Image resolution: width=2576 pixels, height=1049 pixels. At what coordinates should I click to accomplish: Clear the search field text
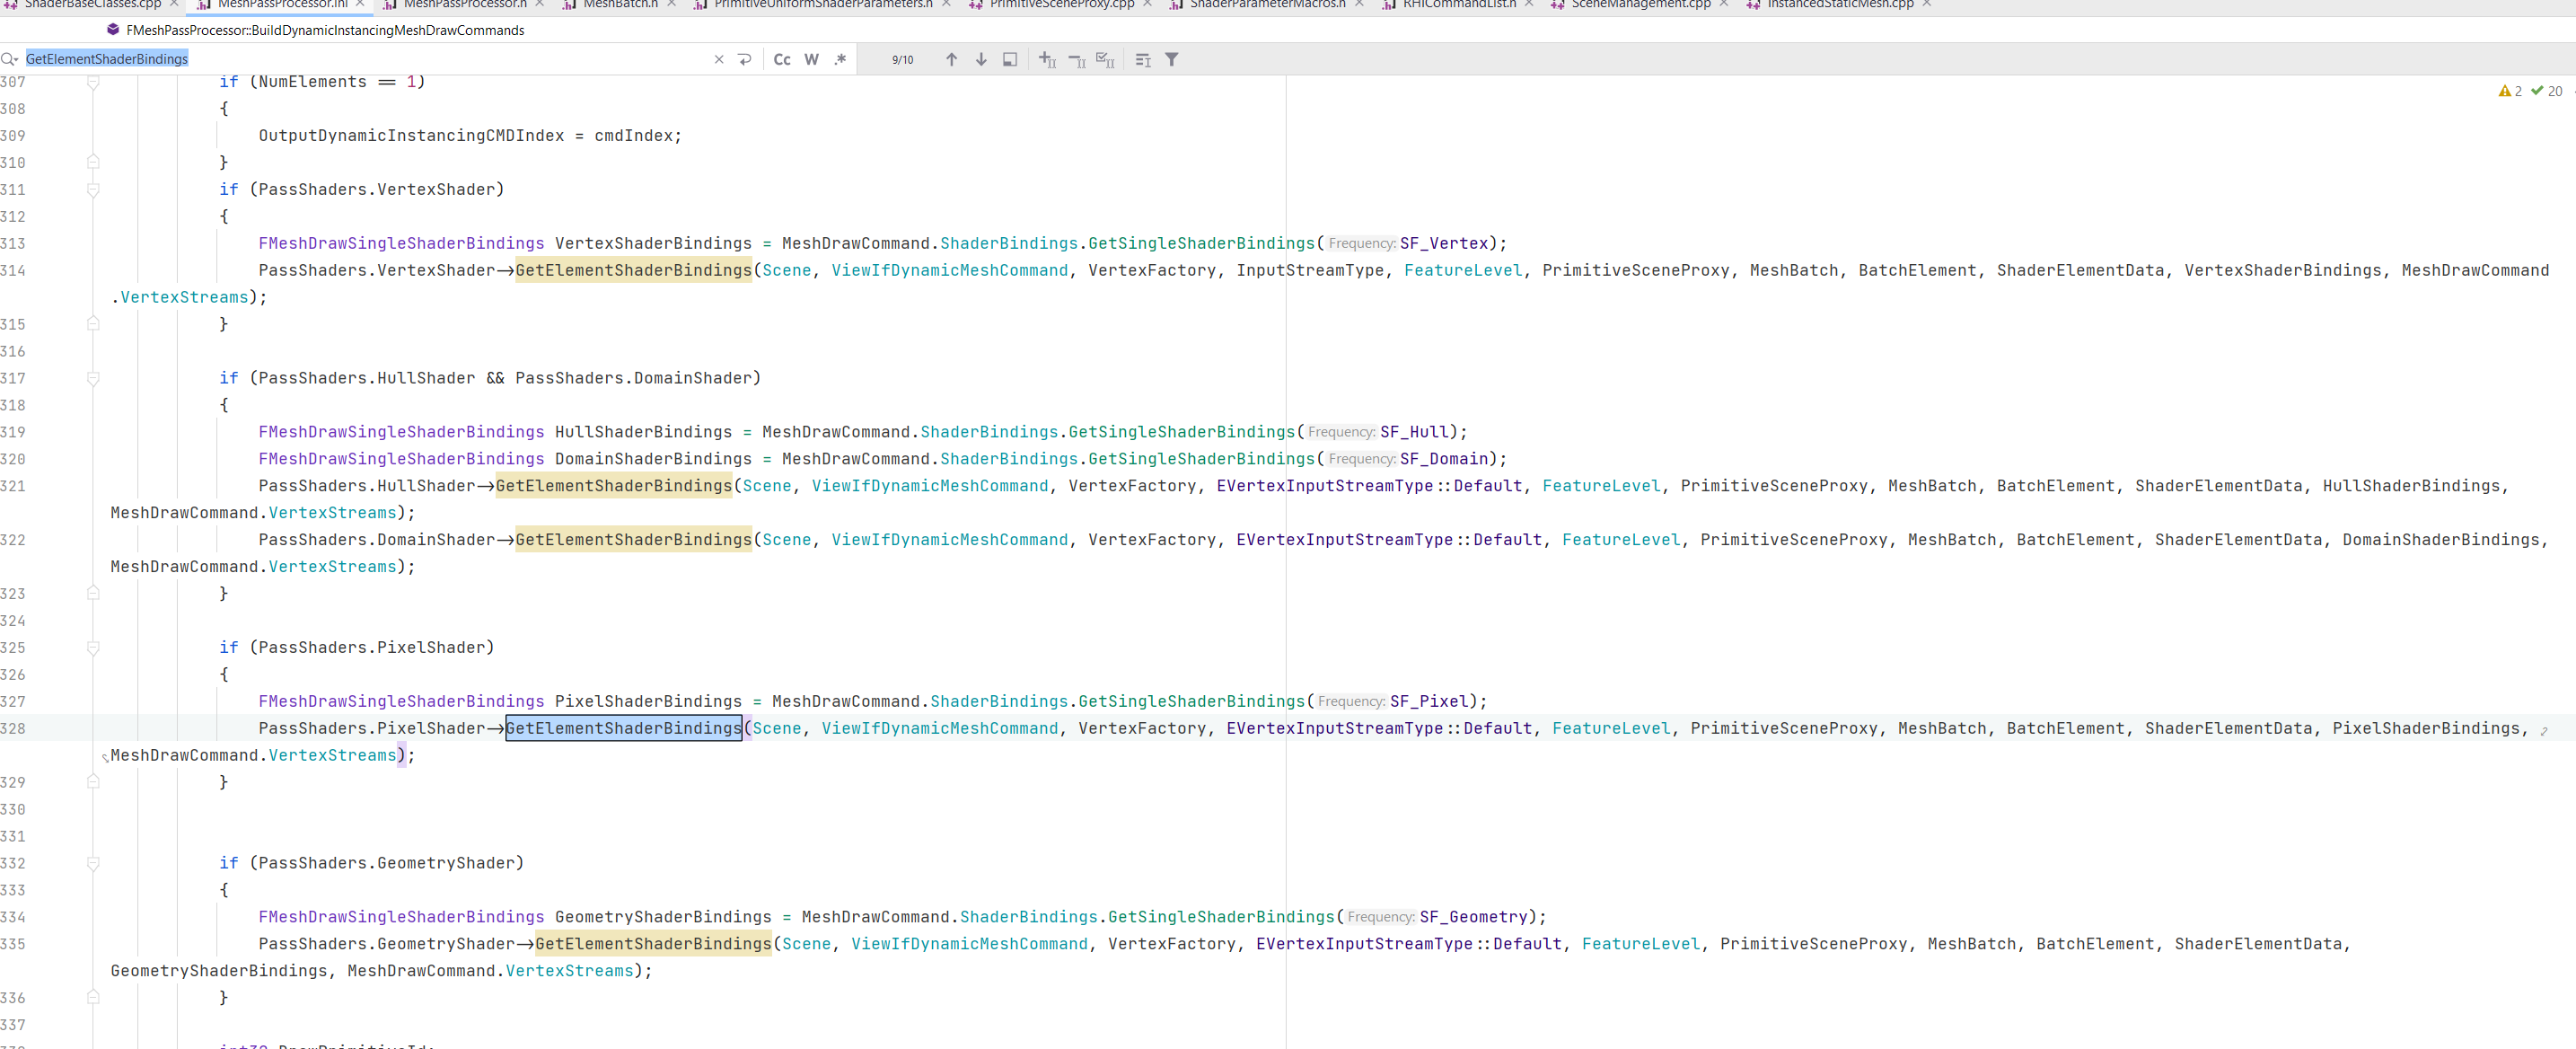[x=718, y=60]
